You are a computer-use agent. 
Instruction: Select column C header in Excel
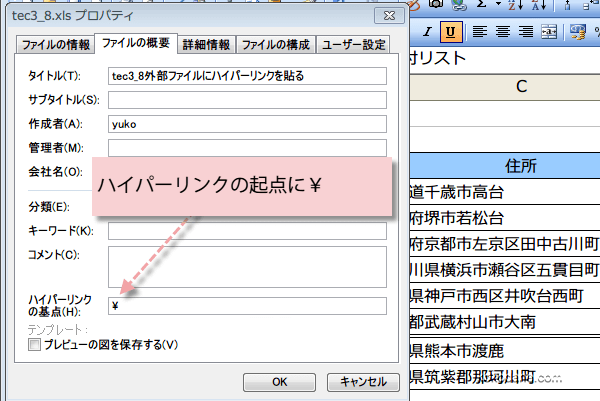coord(505,87)
